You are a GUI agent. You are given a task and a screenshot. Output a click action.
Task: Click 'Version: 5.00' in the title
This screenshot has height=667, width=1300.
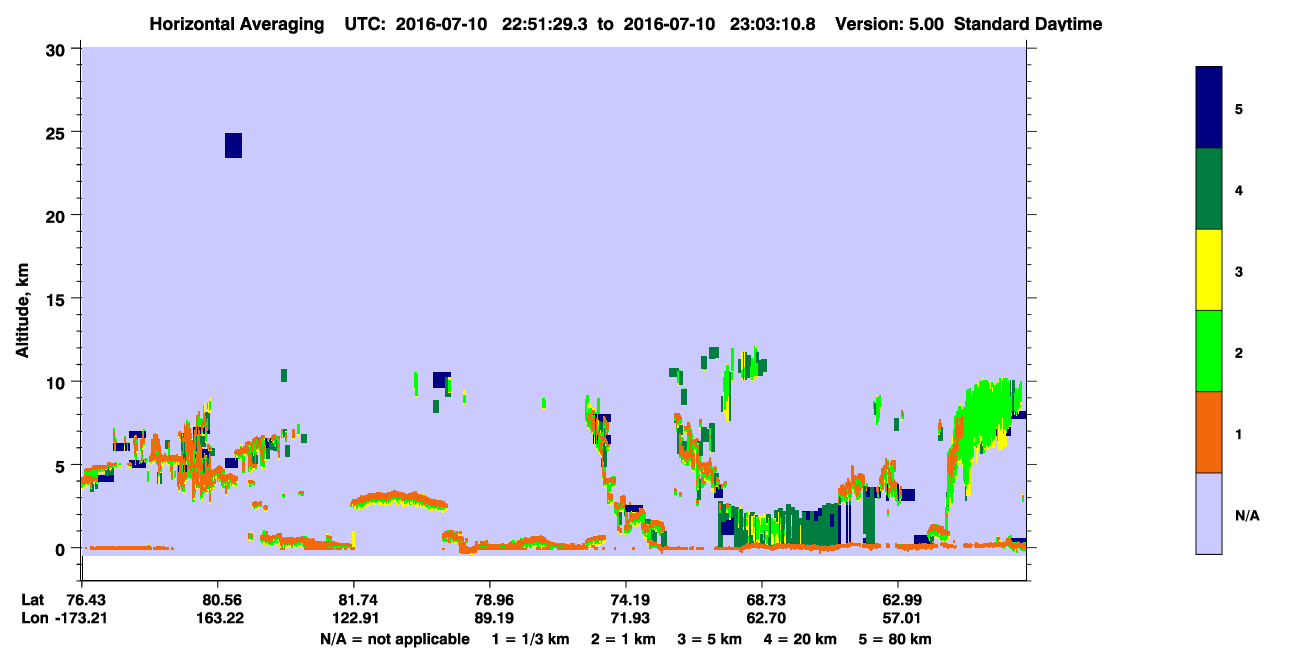click(890, 24)
